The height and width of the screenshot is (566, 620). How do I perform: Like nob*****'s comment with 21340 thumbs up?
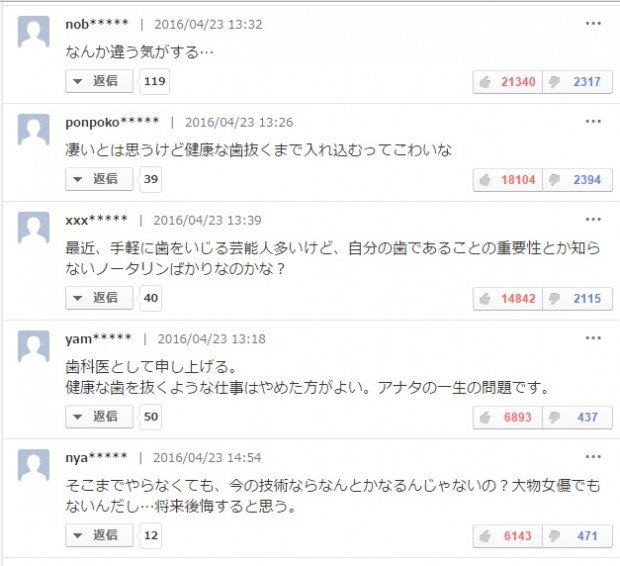tap(508, 82)
